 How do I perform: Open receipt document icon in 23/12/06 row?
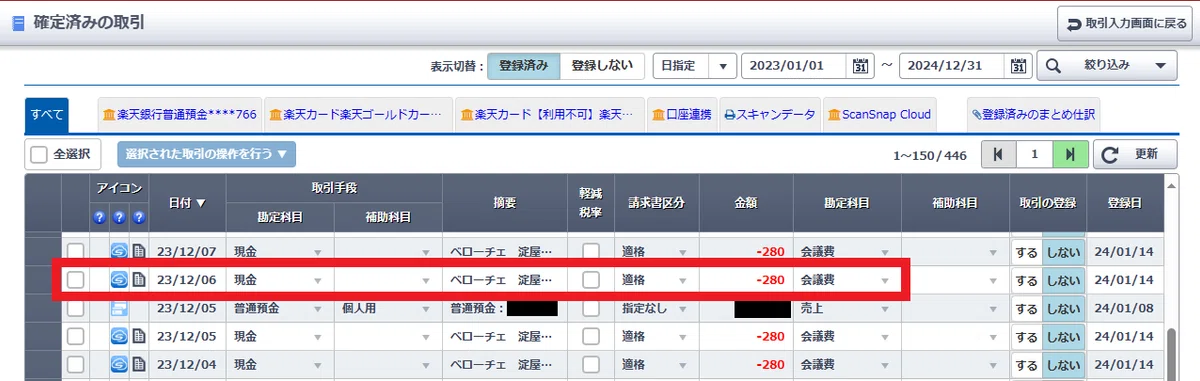[x=139, y=279]
